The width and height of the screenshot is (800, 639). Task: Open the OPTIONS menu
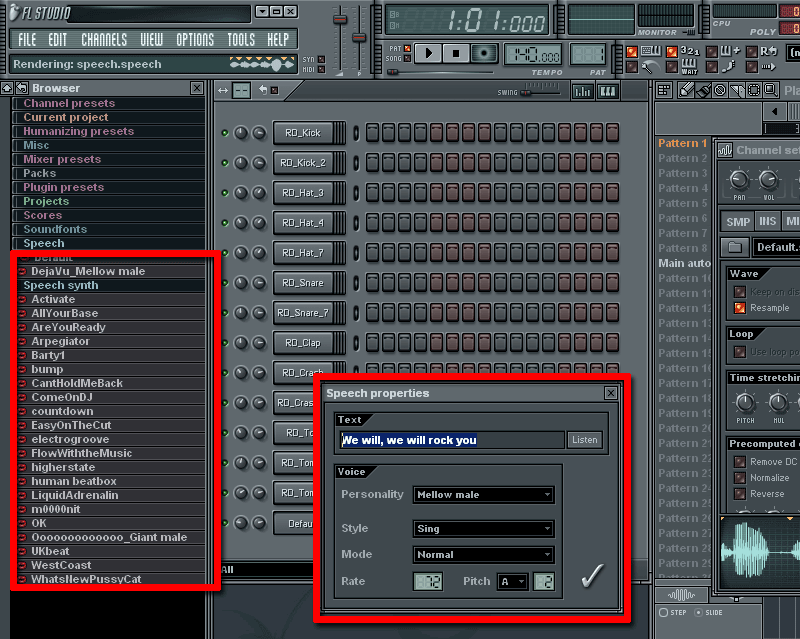click(195, 39)
